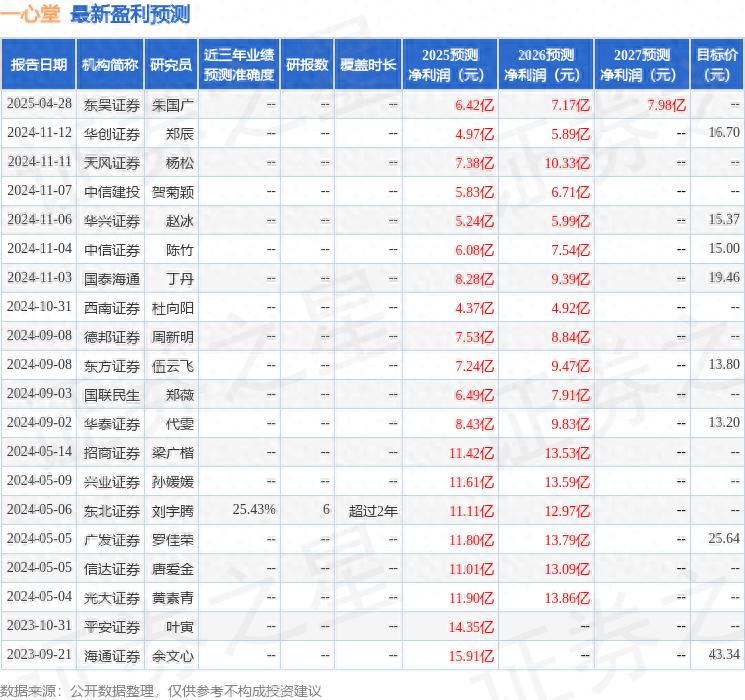The image size is (745, 700).
Task: Select analyst 梁广楷
Action: click(x=172, y=453)
